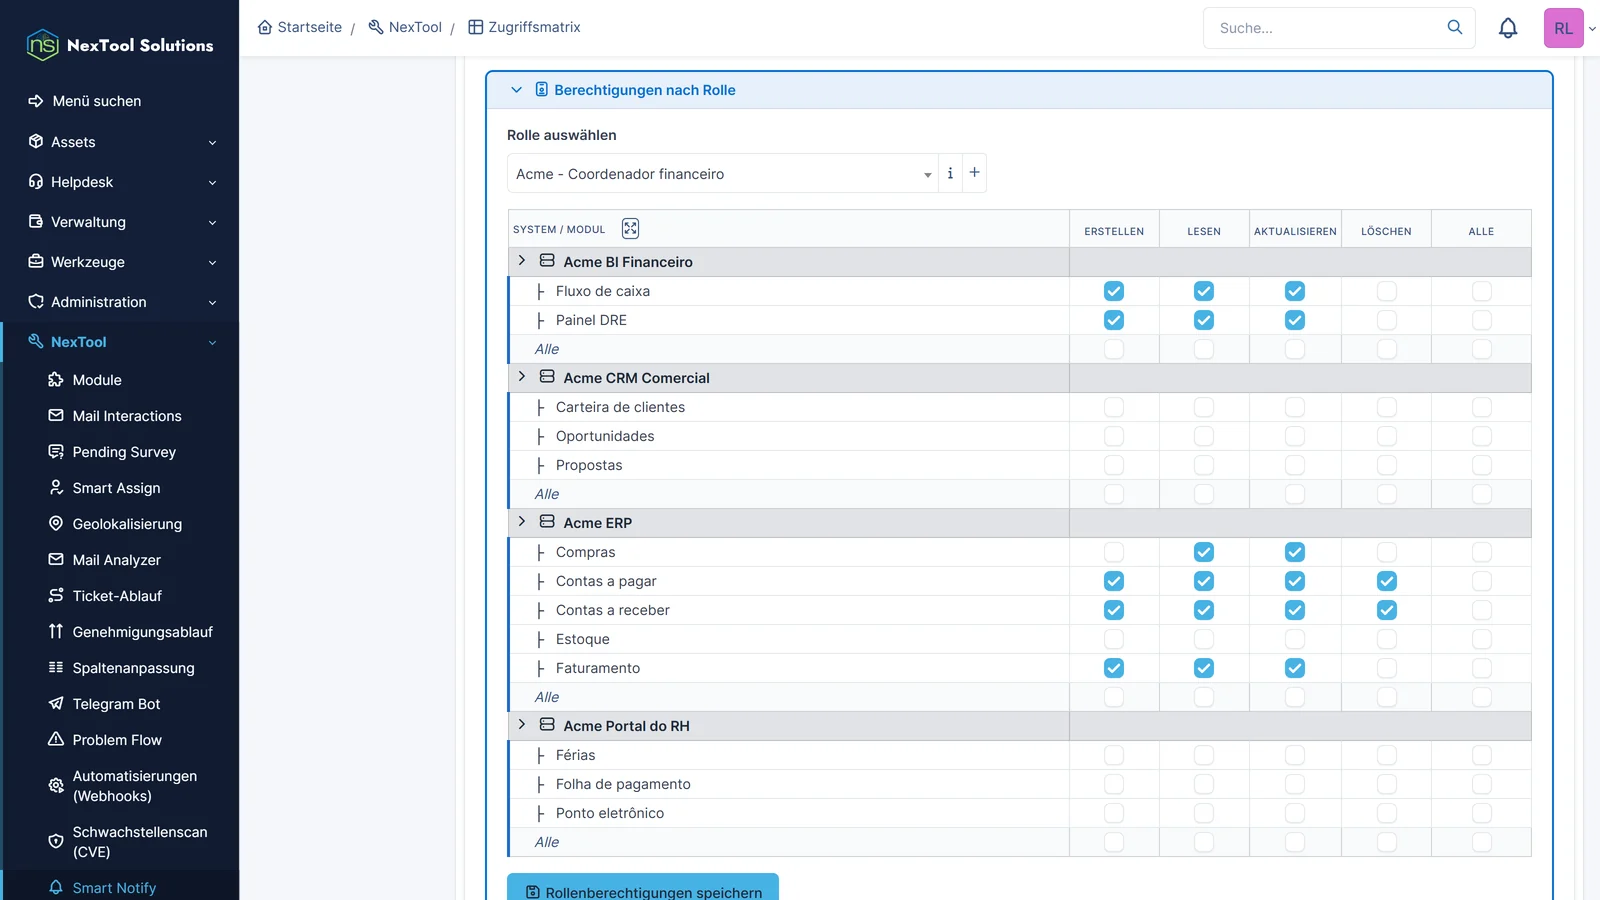
Task: Toggle the Acme CRM Comercial group
Action: tap(522, 377)
